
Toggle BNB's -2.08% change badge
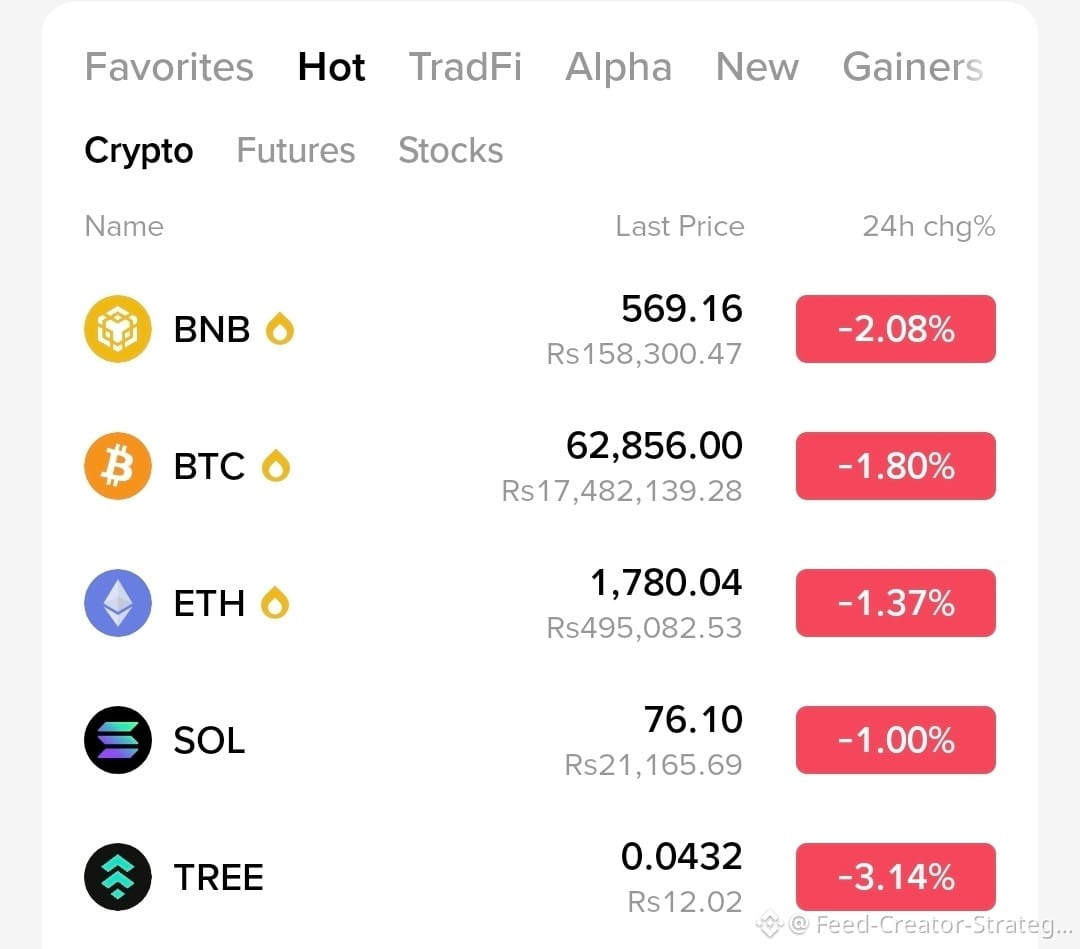click(x=895, y=328)
